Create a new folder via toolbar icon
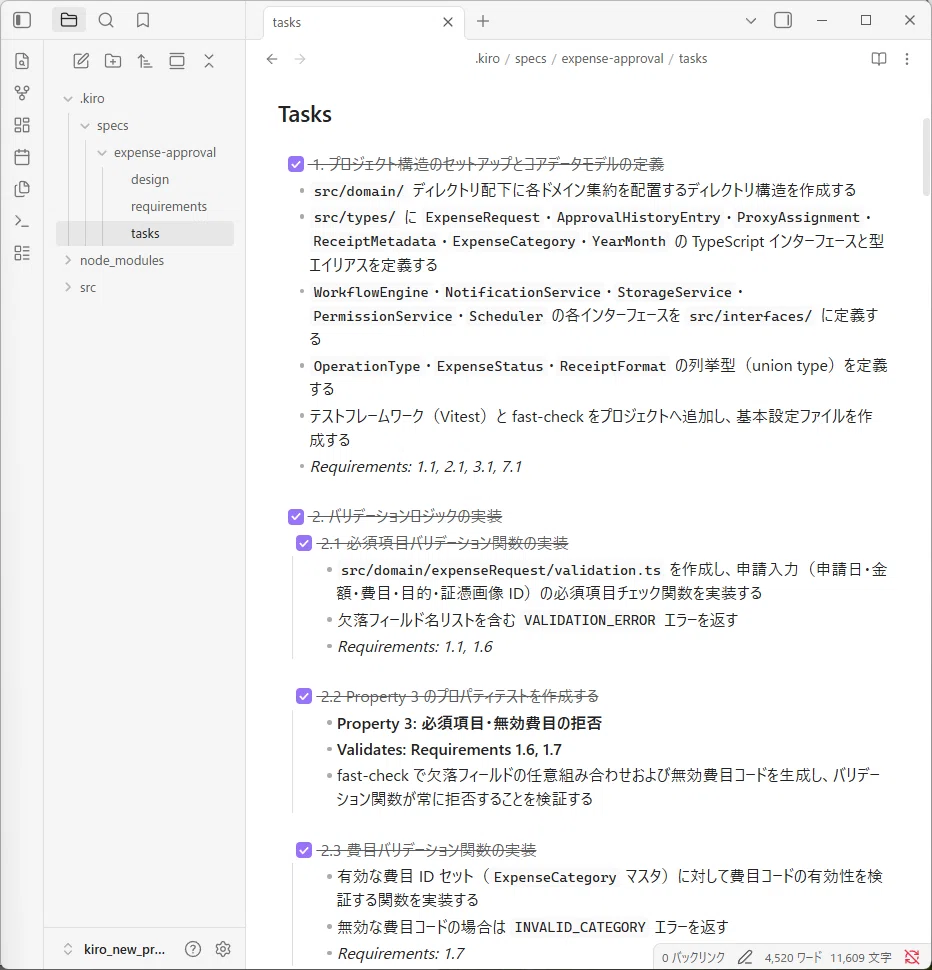932x970 pixels. (x=113, y=61)
